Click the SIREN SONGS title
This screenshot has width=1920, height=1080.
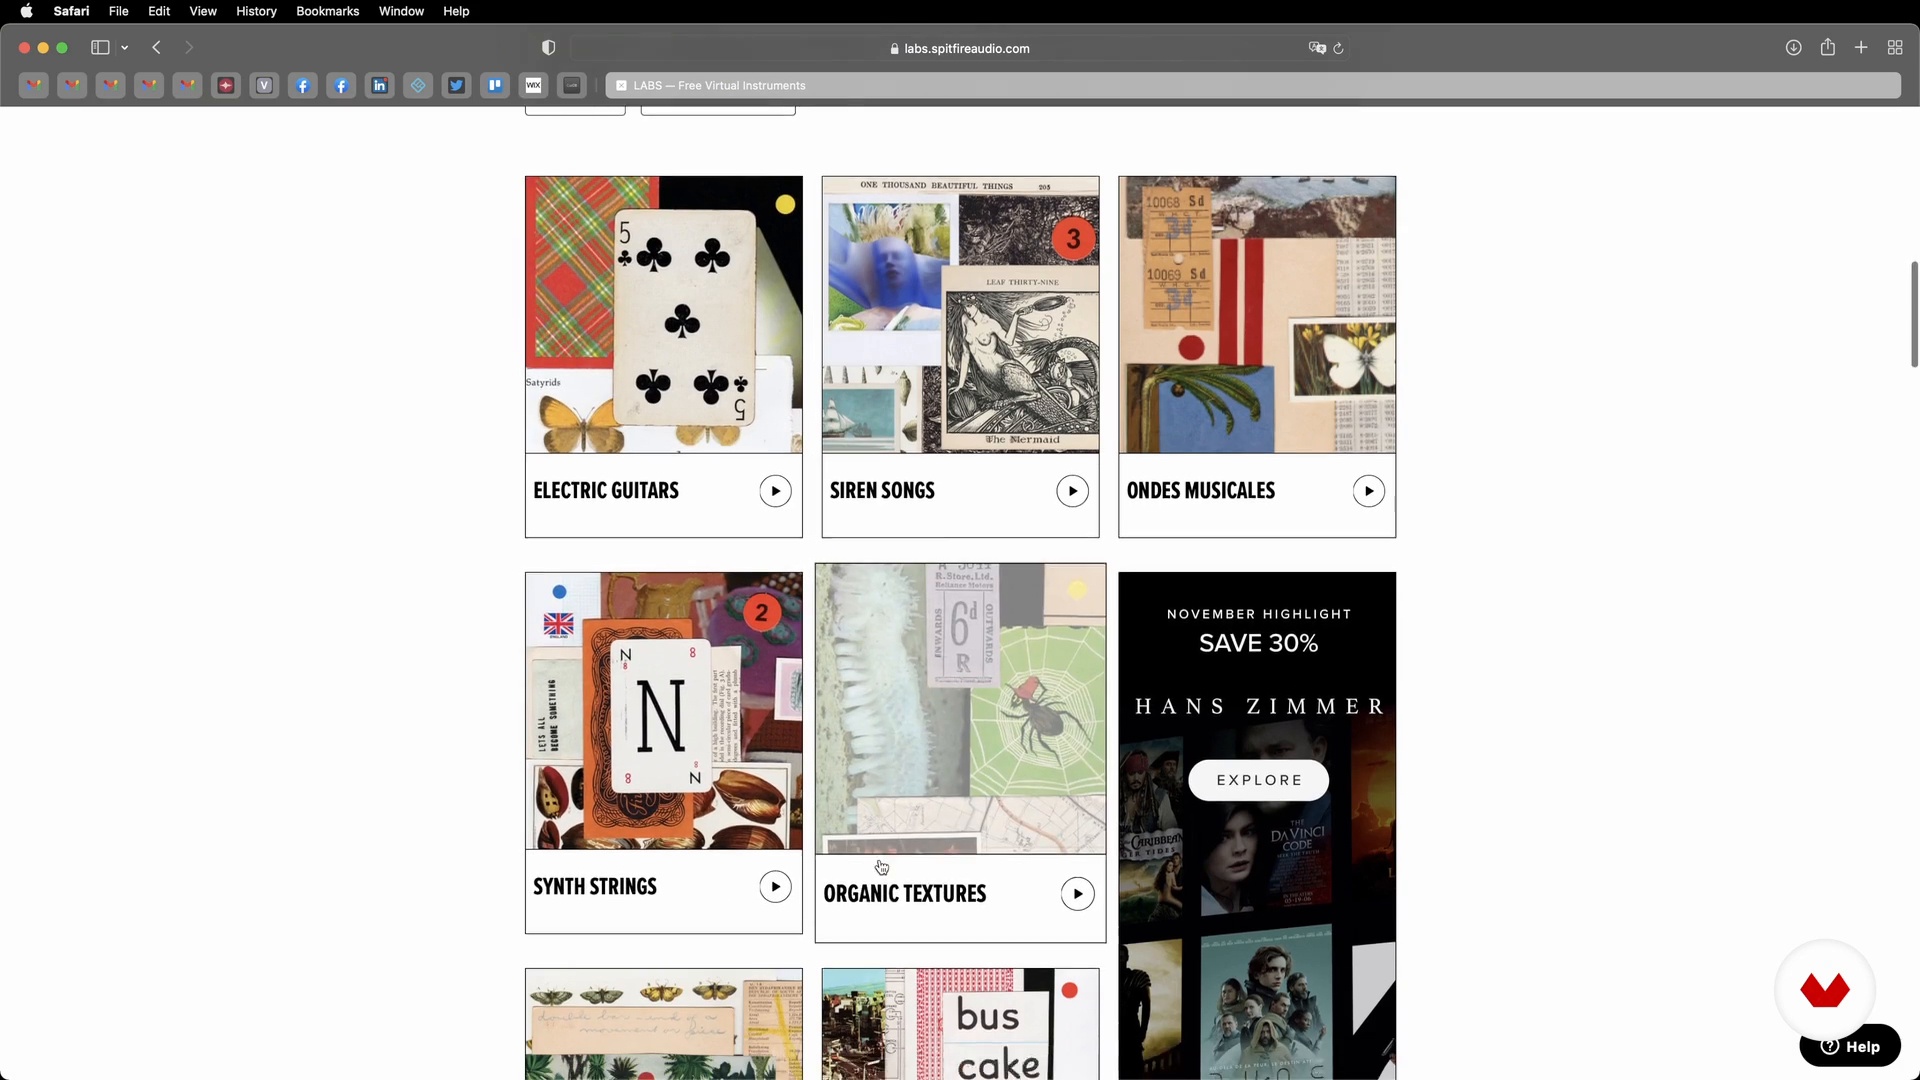coord(882,491)
